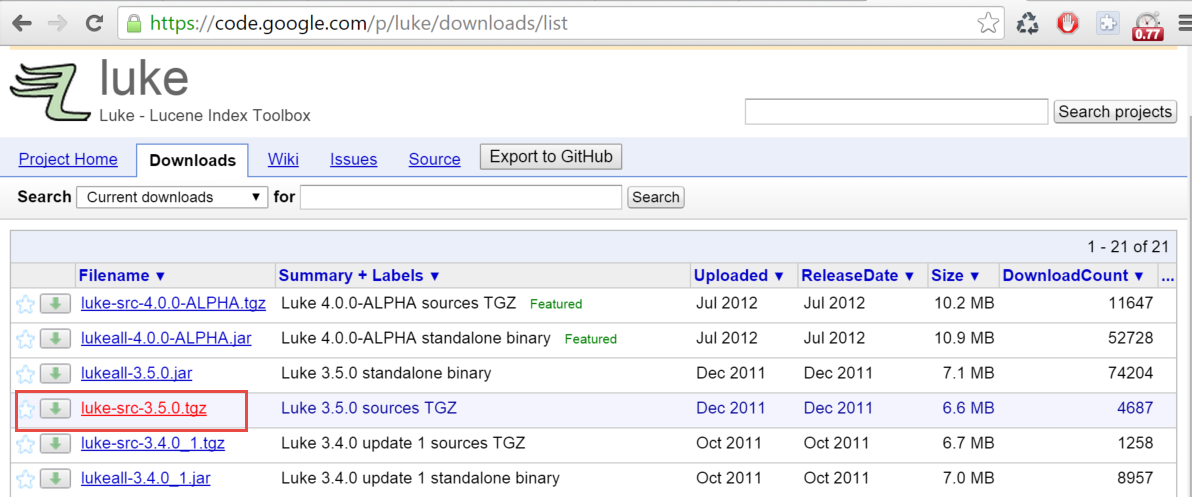Click 'Luke 3.4.0 update 1 standalone binary' summary
This screenshot has height=497, width=1192.
(420, 479)
